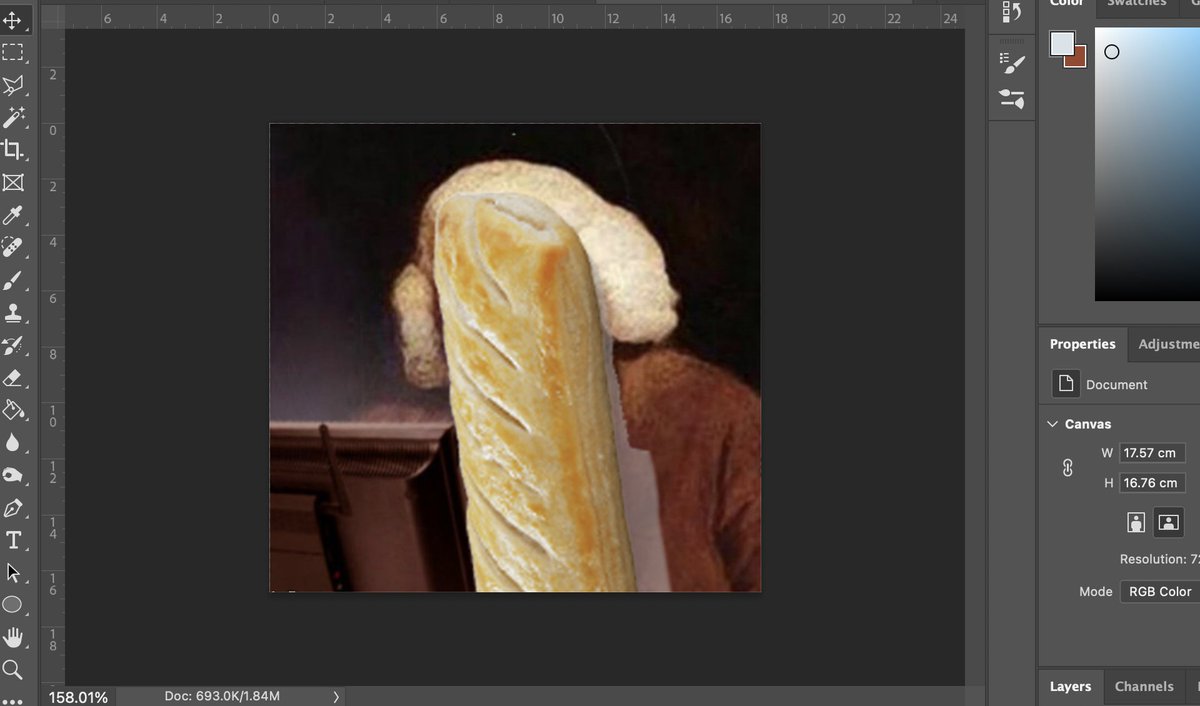Select the Sponge tool
The width and height of the screenshot is (1200, 706).
(x=13, y=475)
